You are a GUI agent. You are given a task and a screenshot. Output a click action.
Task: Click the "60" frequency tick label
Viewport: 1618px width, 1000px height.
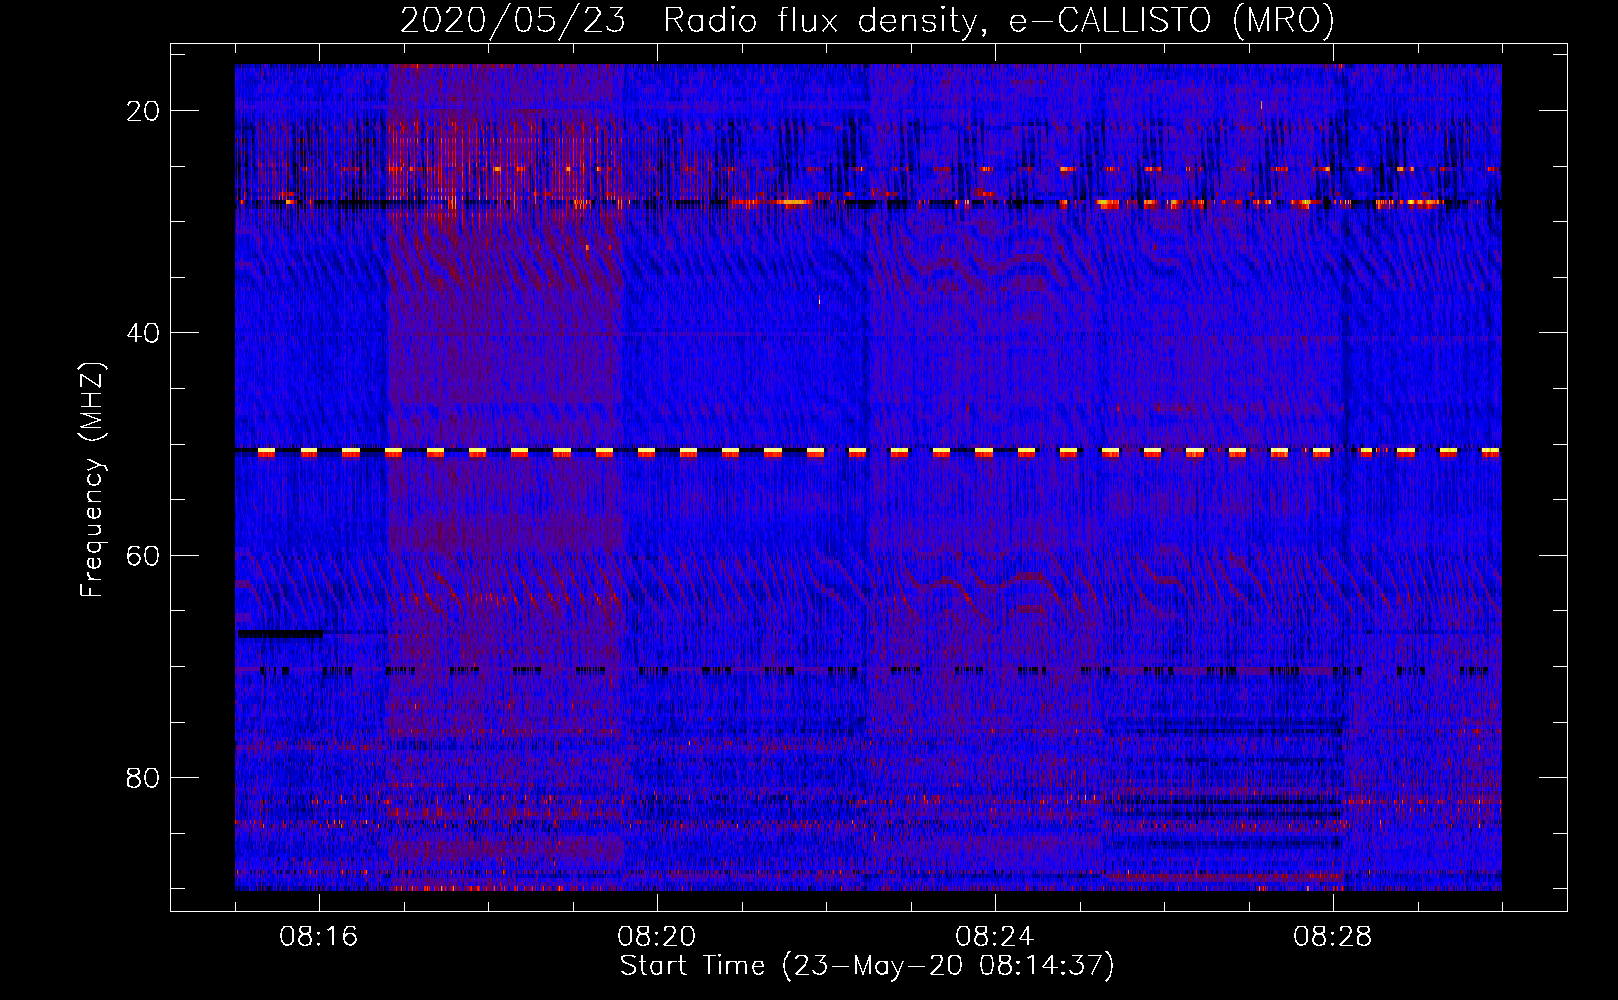coord(143,556)
